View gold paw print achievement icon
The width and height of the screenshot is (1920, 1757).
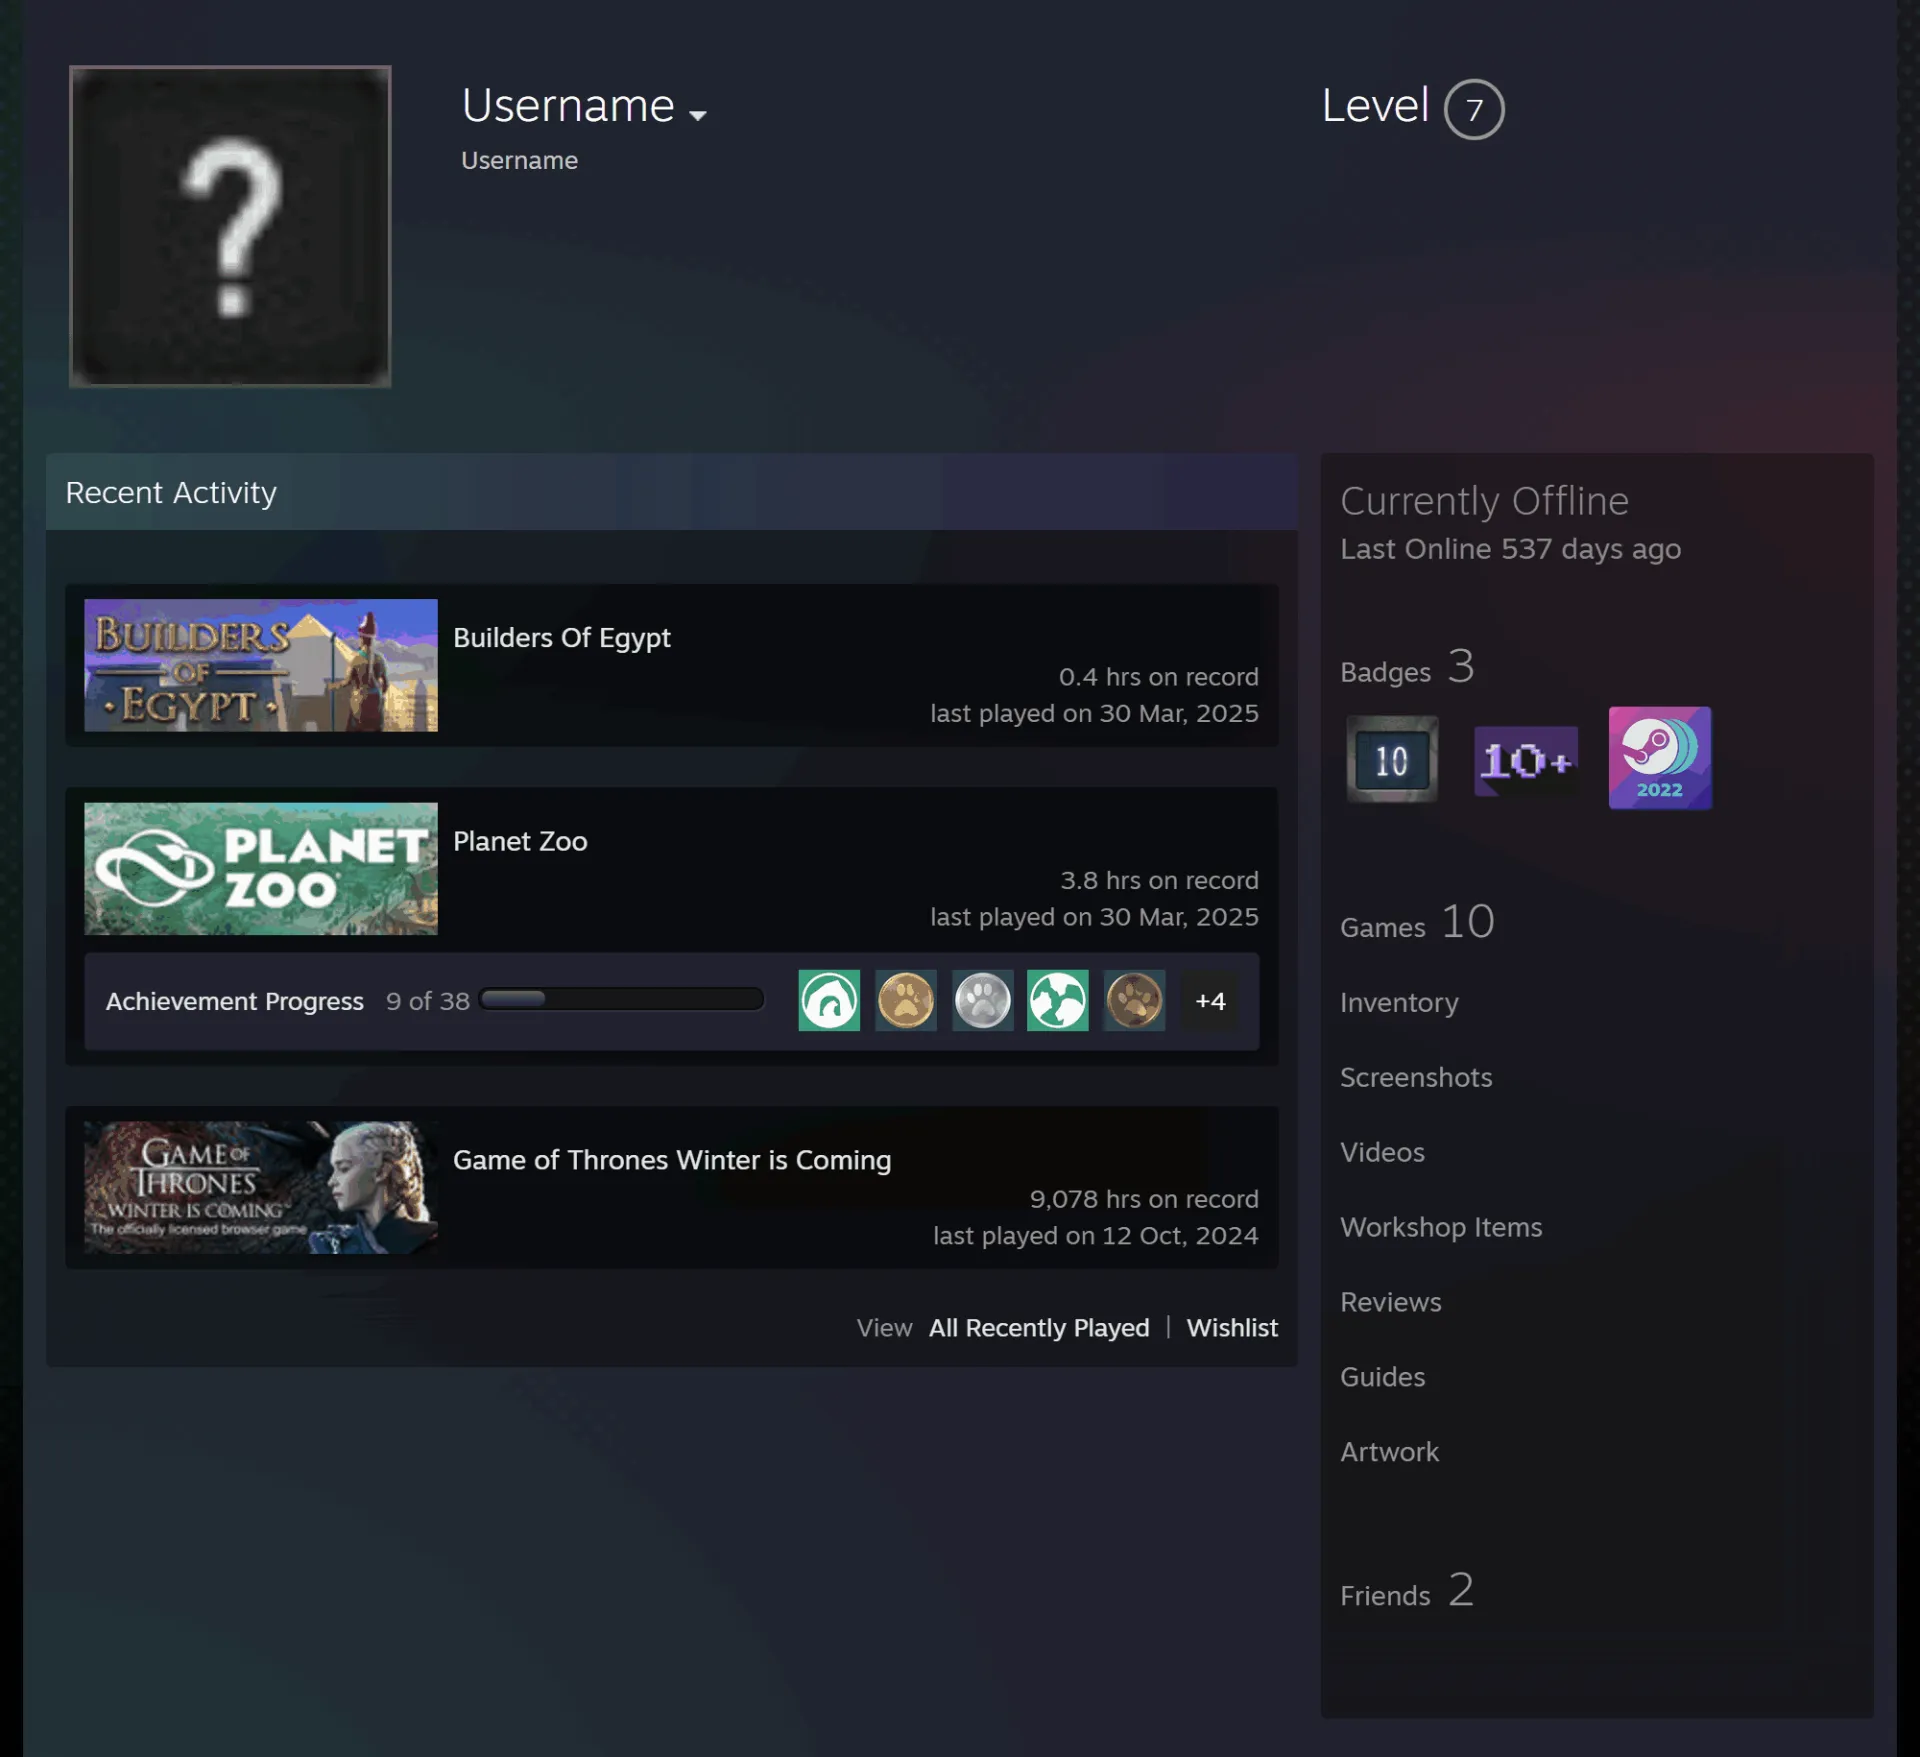click(x=906, y=1000)
